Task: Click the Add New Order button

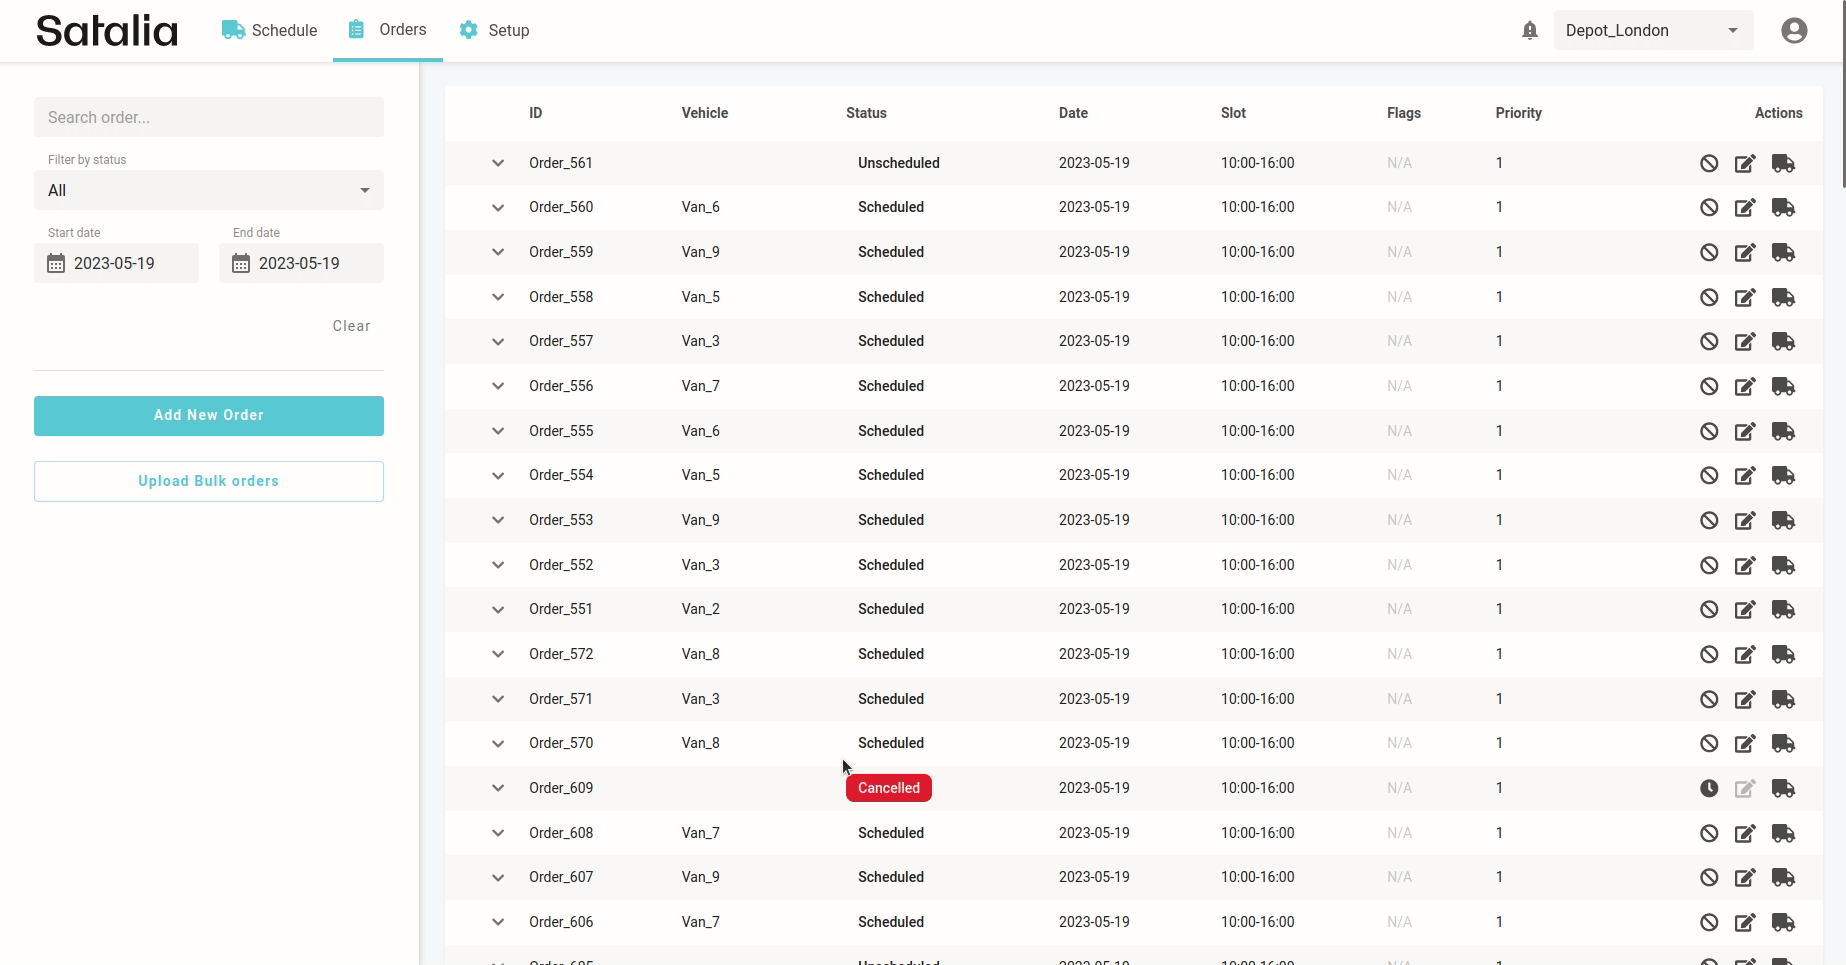Action: coord(209,416)
